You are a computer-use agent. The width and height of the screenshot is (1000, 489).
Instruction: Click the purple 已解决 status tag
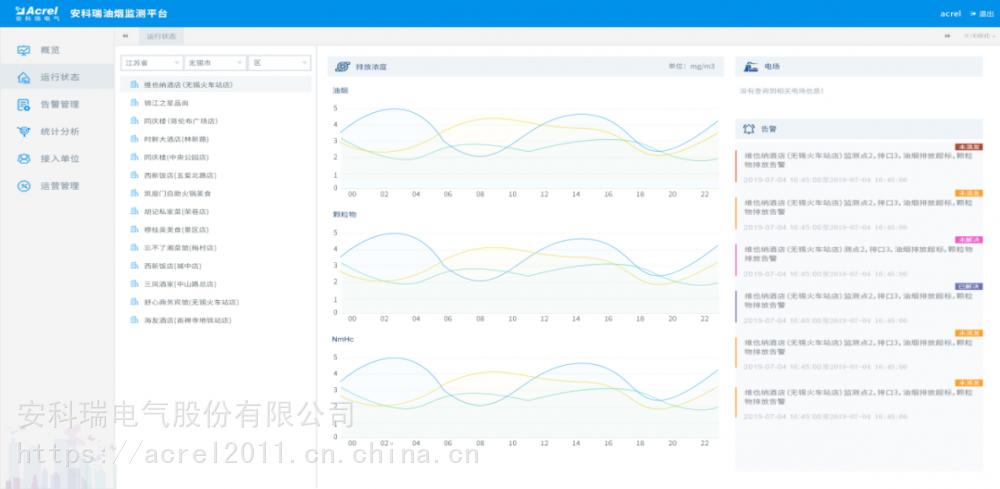point(969,286)
